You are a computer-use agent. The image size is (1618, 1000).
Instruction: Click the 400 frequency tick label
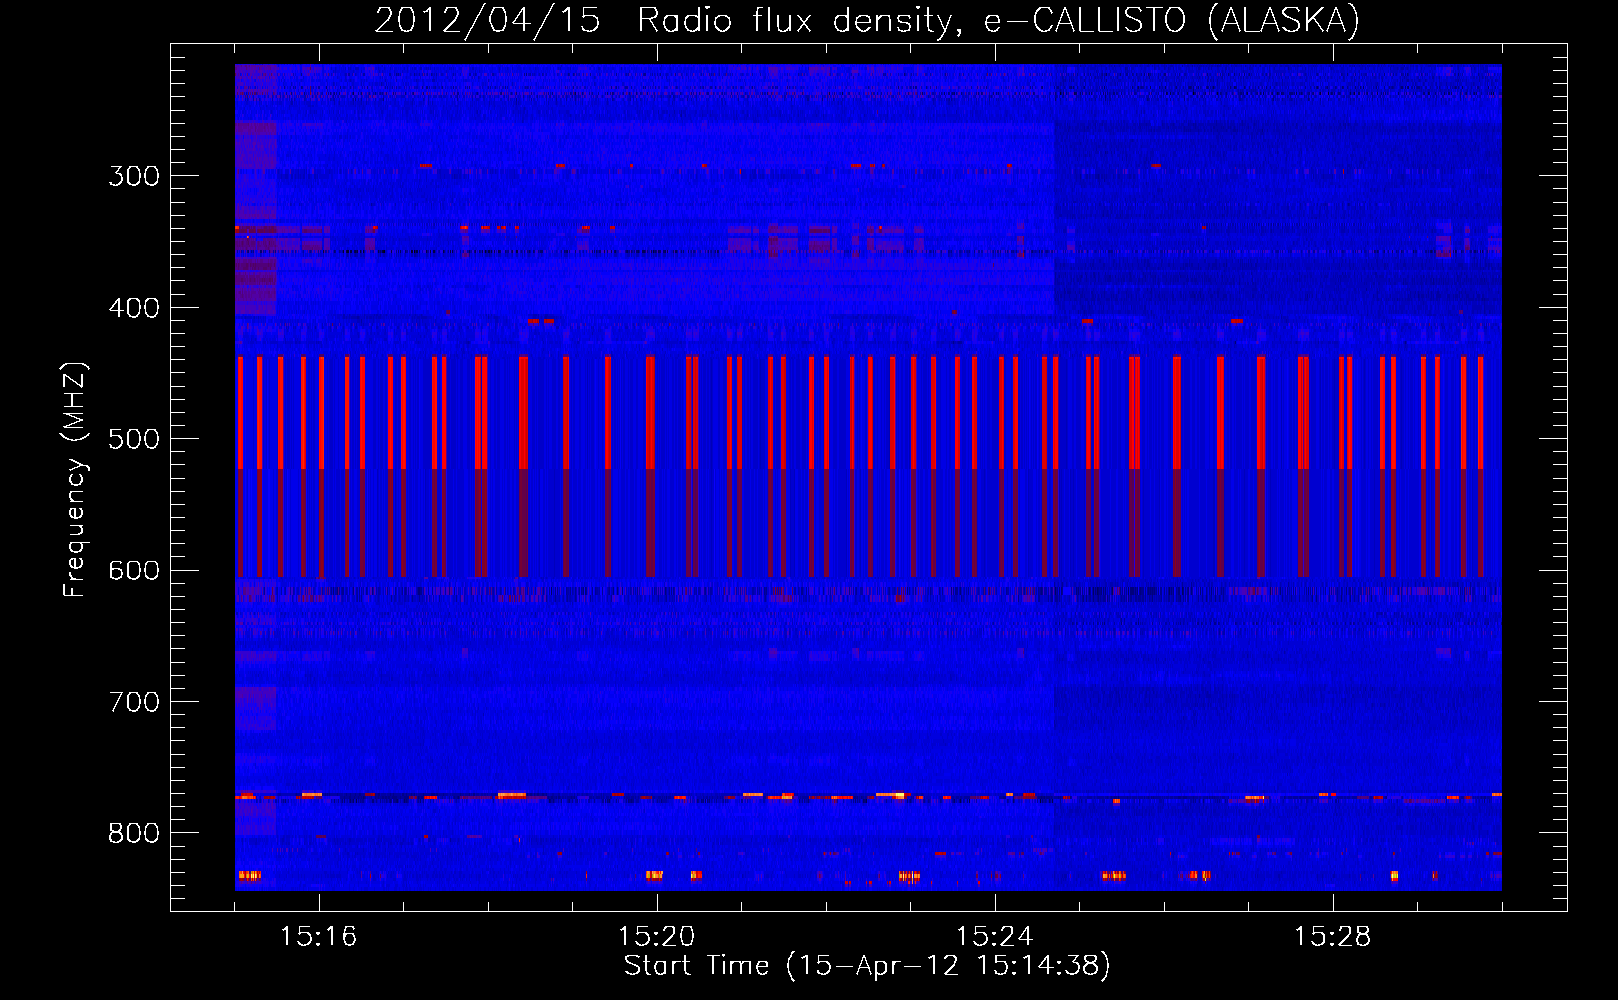[134, 308]
